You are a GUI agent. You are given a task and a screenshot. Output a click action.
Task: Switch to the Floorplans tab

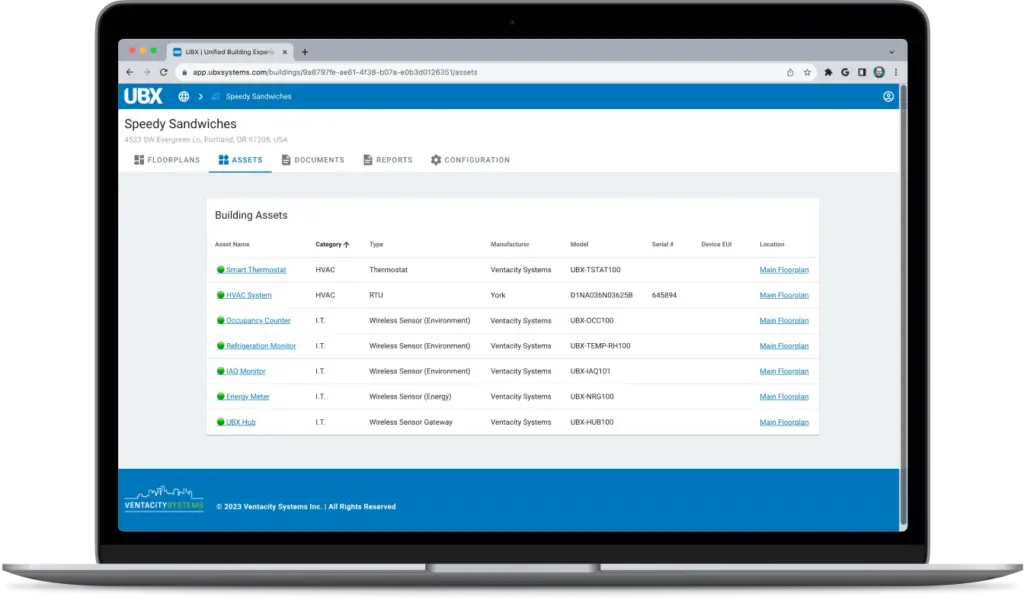pos(167,160)
